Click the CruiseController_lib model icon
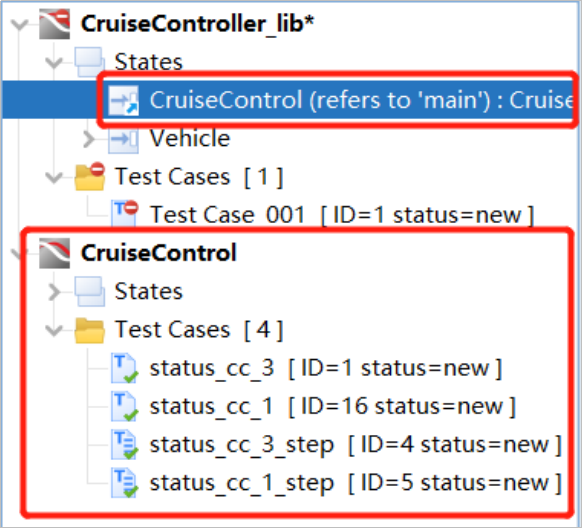 [55, 24]
